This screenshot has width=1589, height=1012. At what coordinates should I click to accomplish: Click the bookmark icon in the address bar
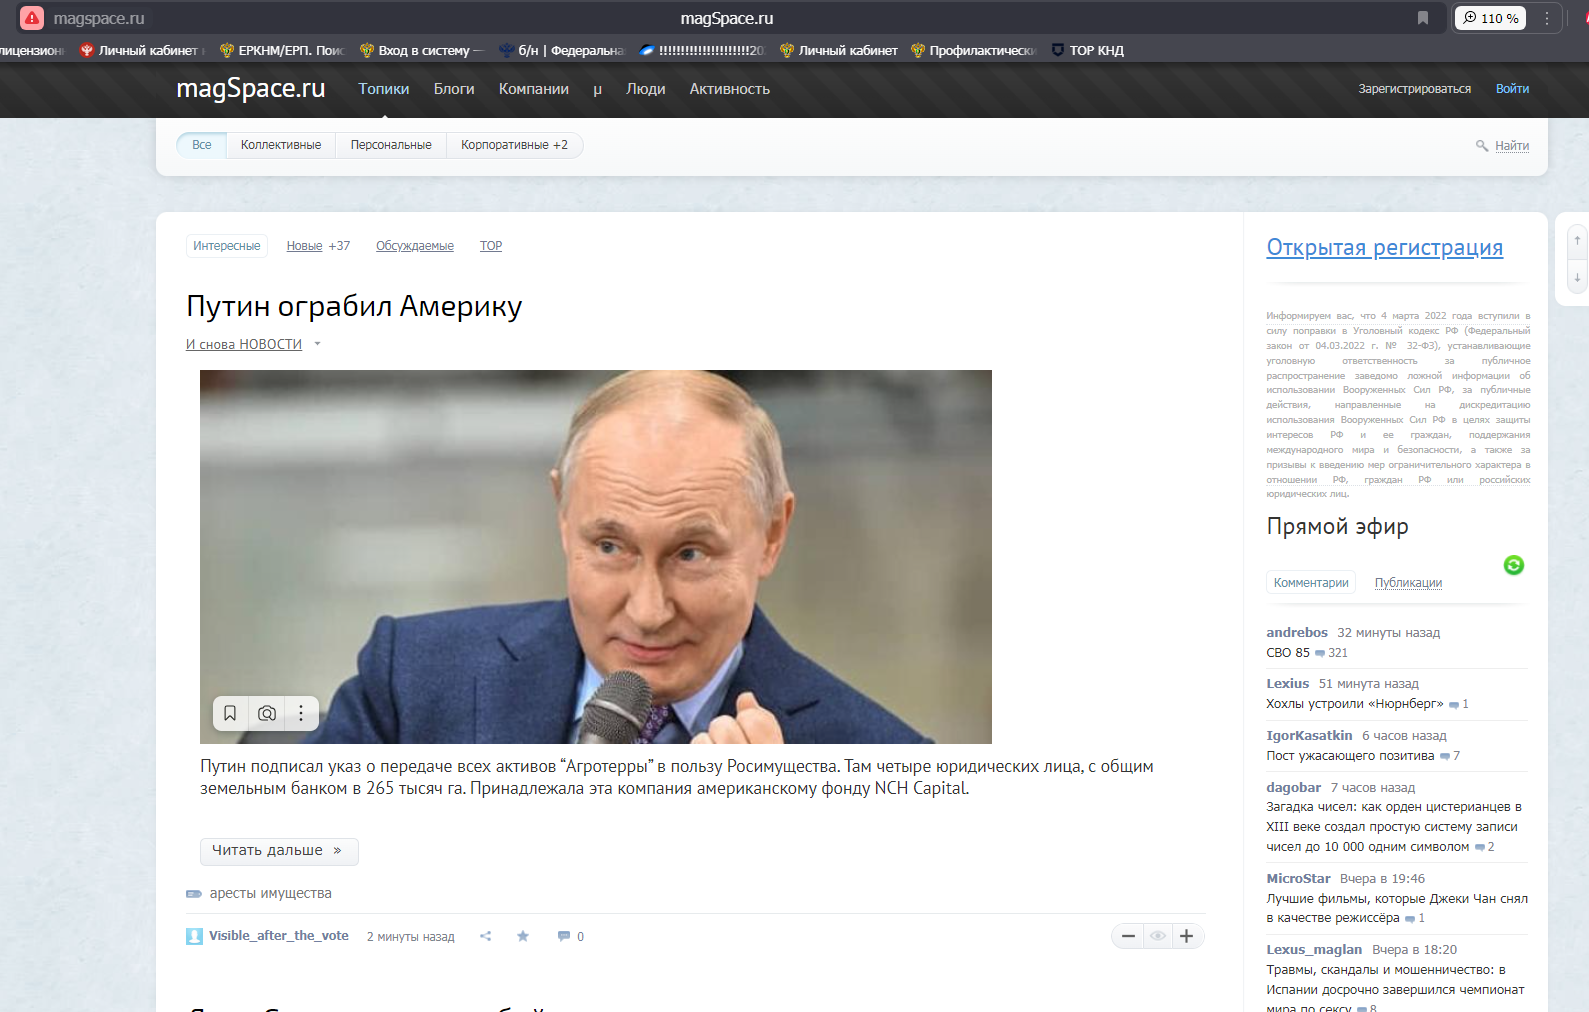click(1422, 18)
